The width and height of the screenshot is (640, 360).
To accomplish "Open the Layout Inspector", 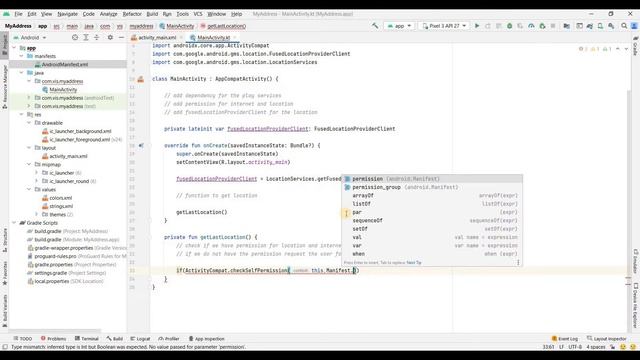I will (x=607, y=339).
